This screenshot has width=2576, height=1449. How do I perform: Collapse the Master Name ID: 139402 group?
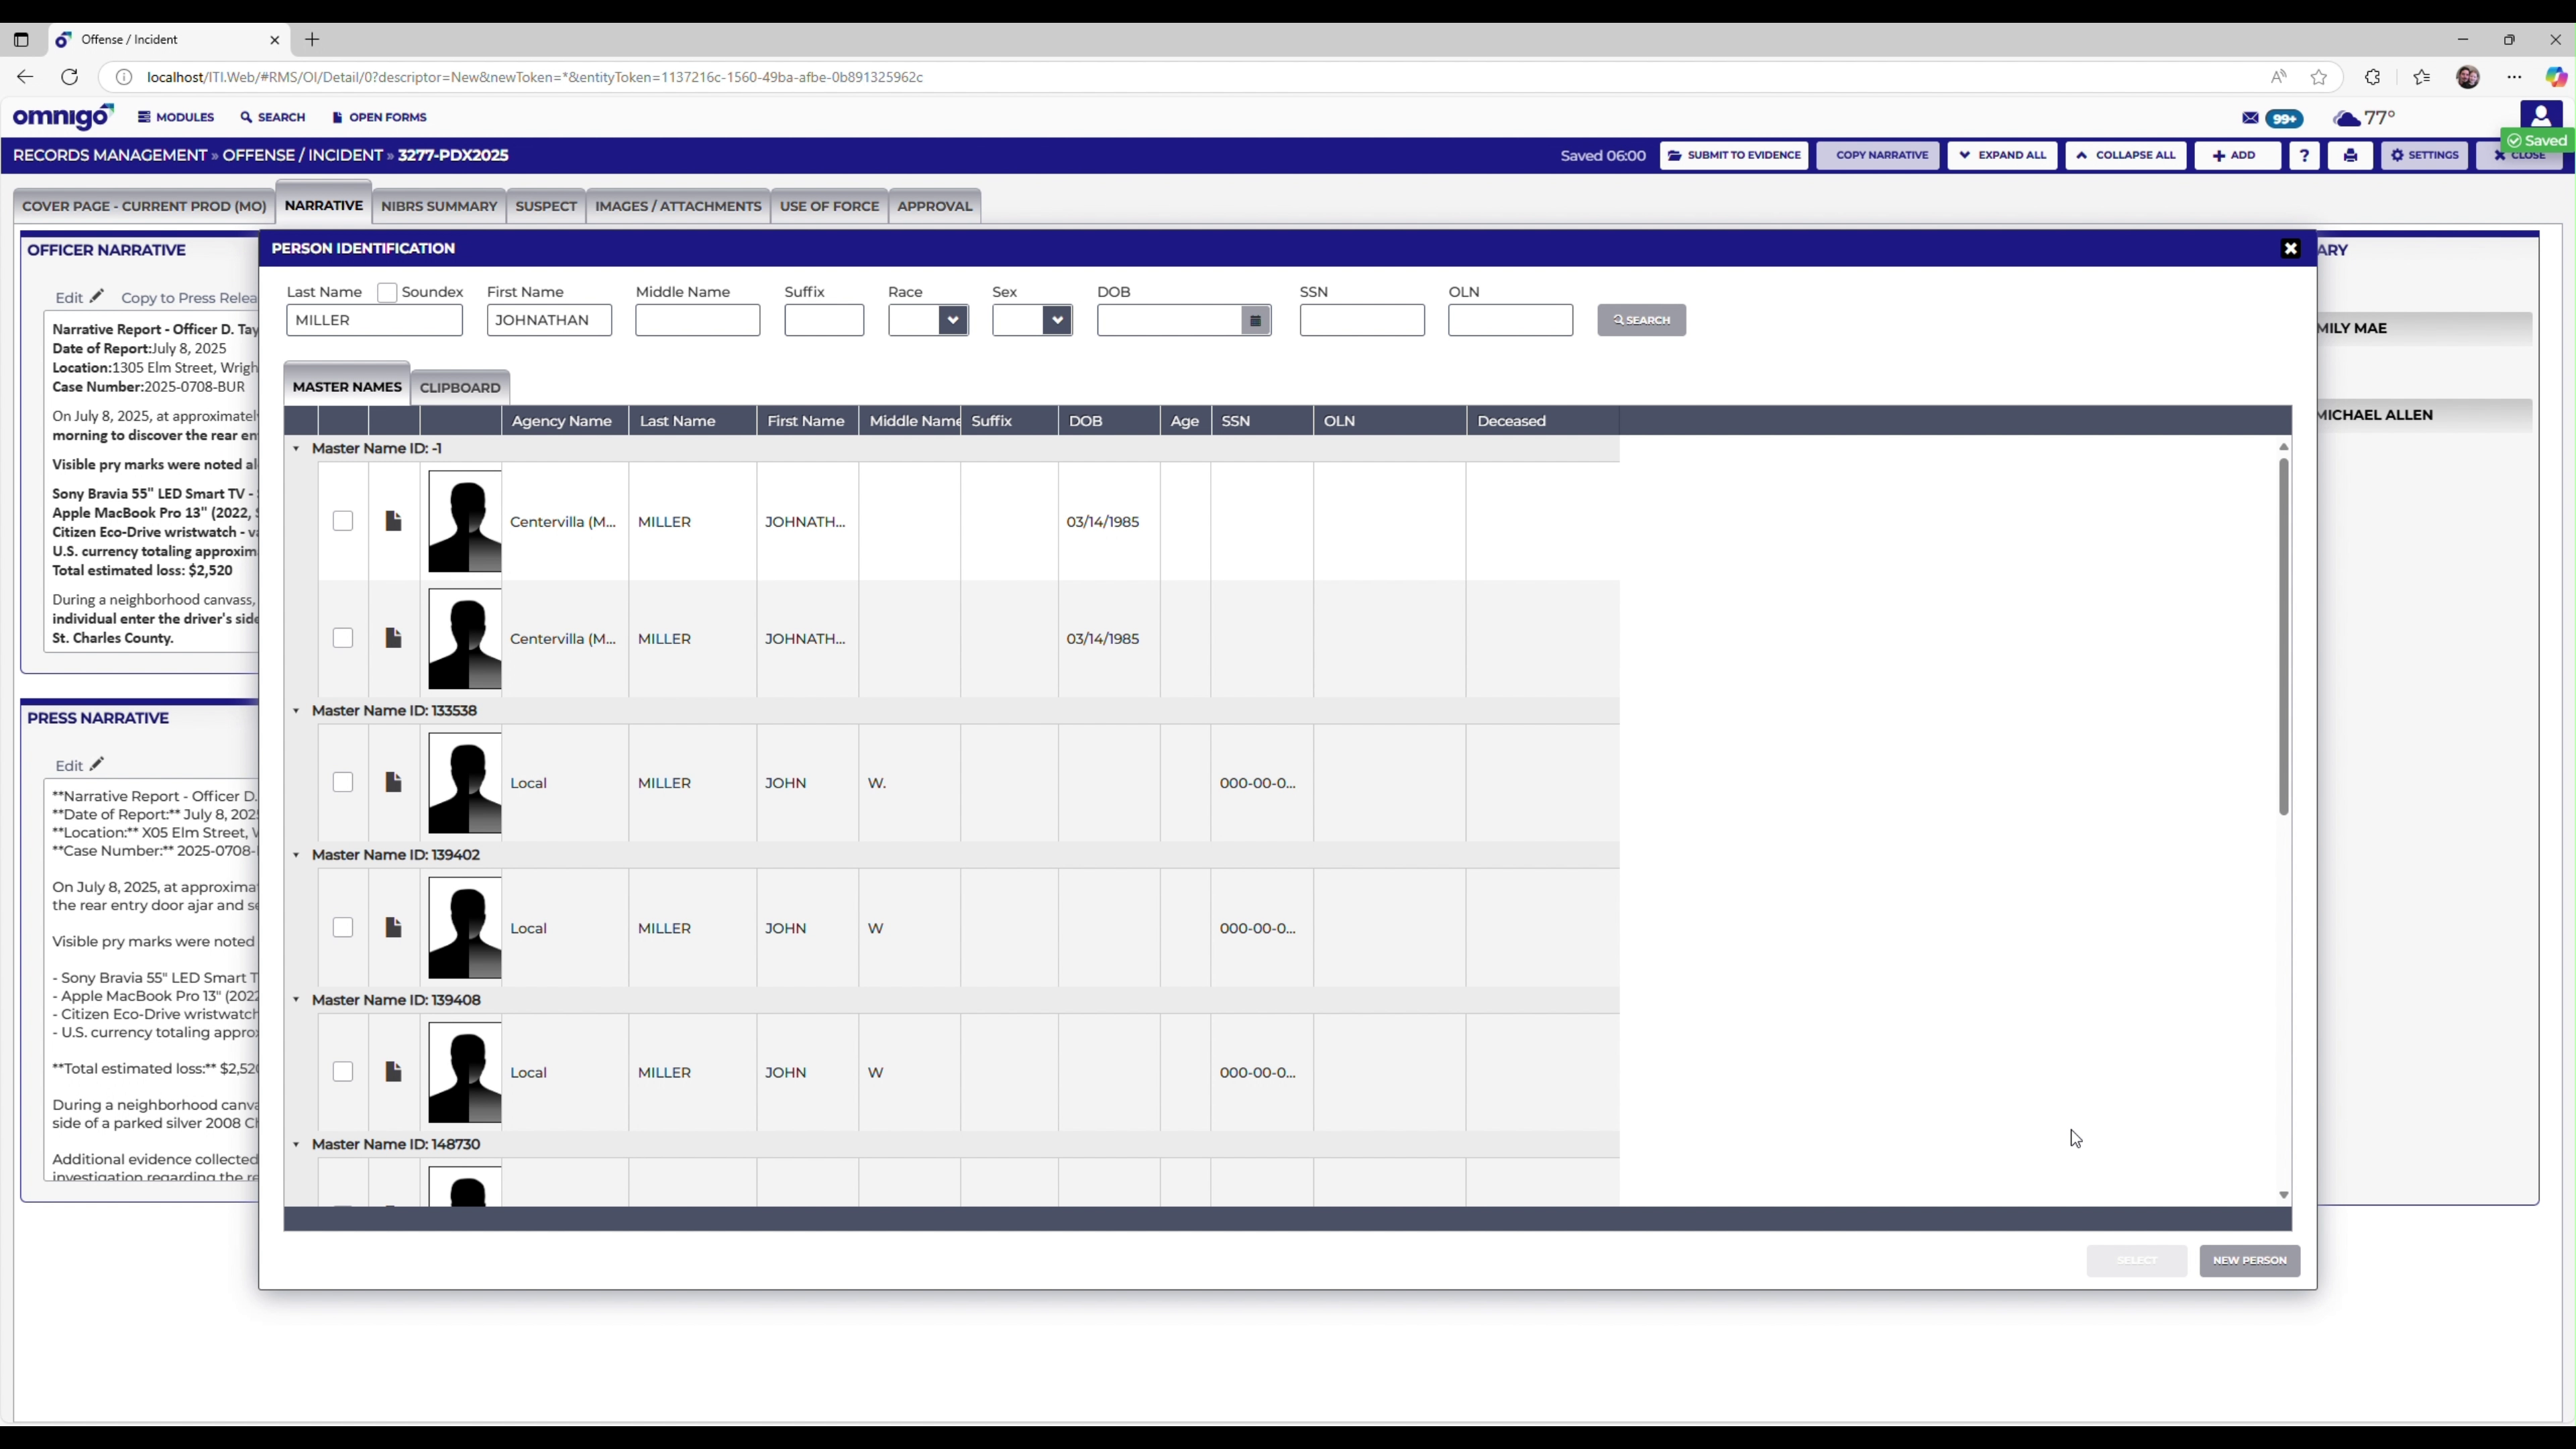296,854
